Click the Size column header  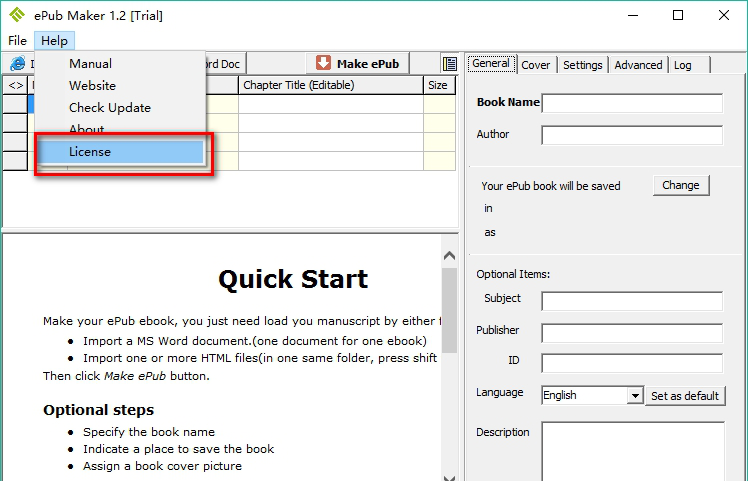click(439, 85)
